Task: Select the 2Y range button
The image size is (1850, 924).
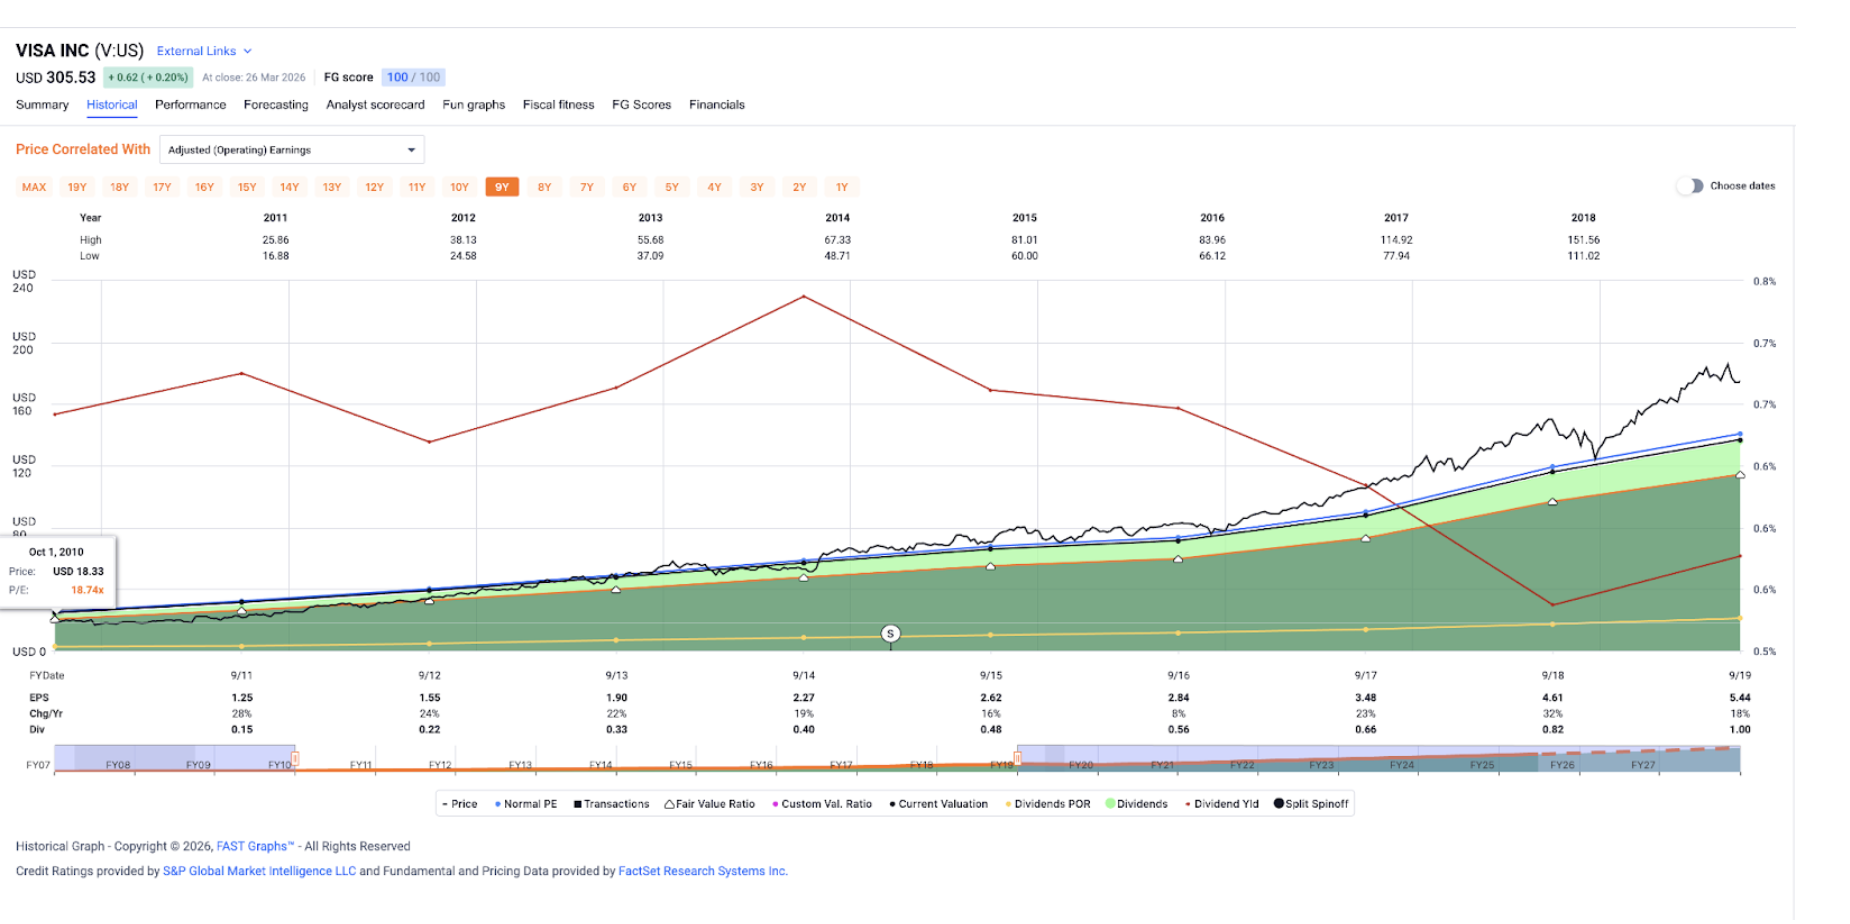Action: (x=799, y=187)
